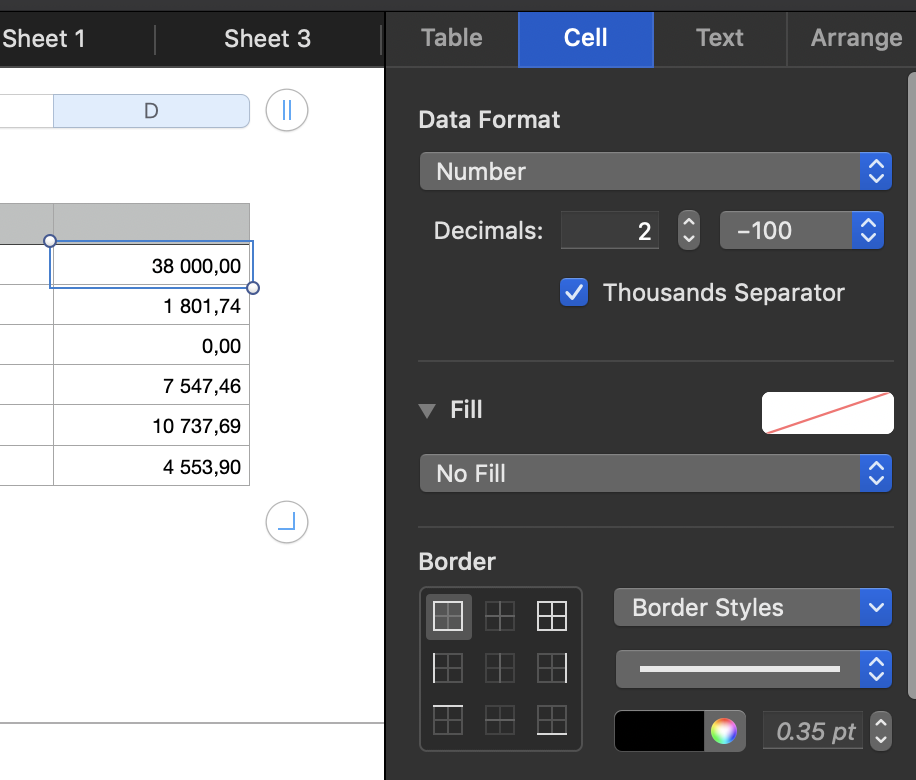Open the Border Styles popup button

(752, 607)
